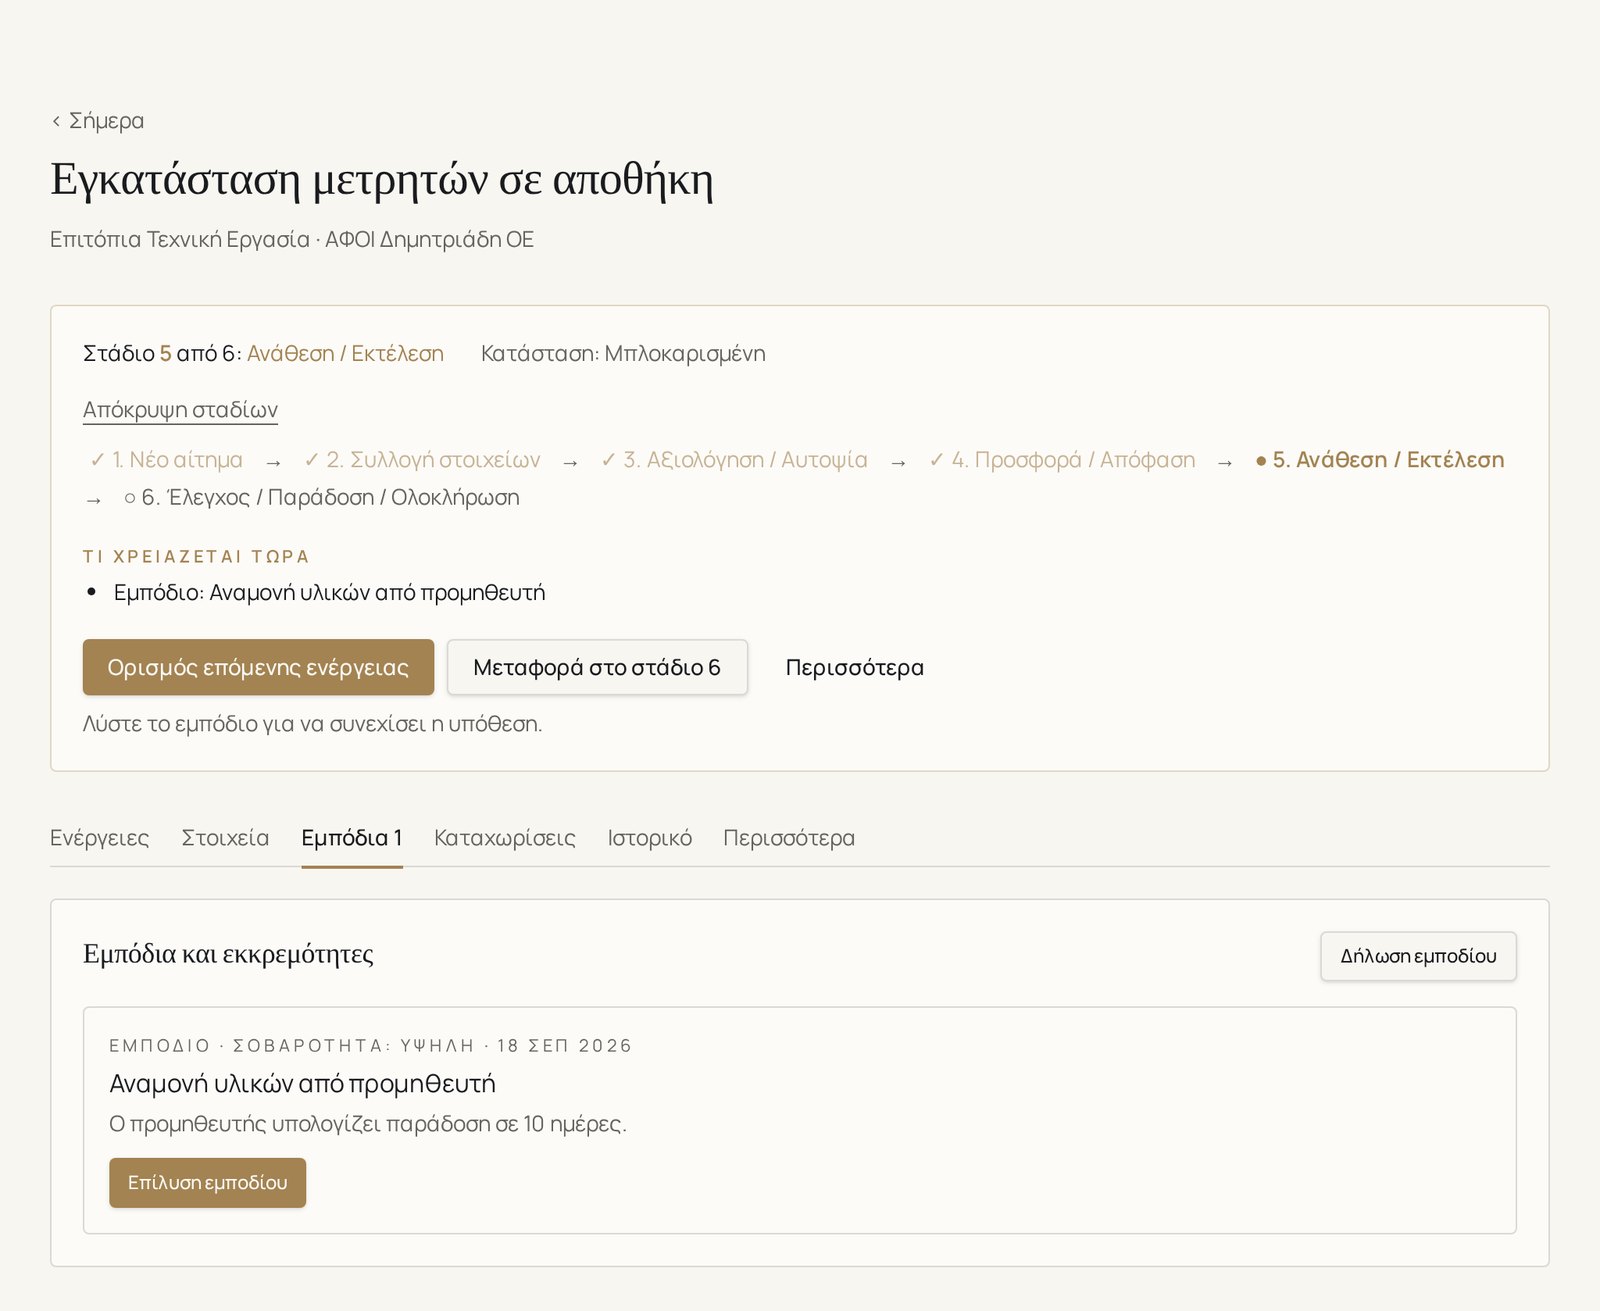This screenshot has height=1311, width=1600.
Task: Select stage 2. Συλλογή στοιχείων
Action: click(x=422, y=460)
